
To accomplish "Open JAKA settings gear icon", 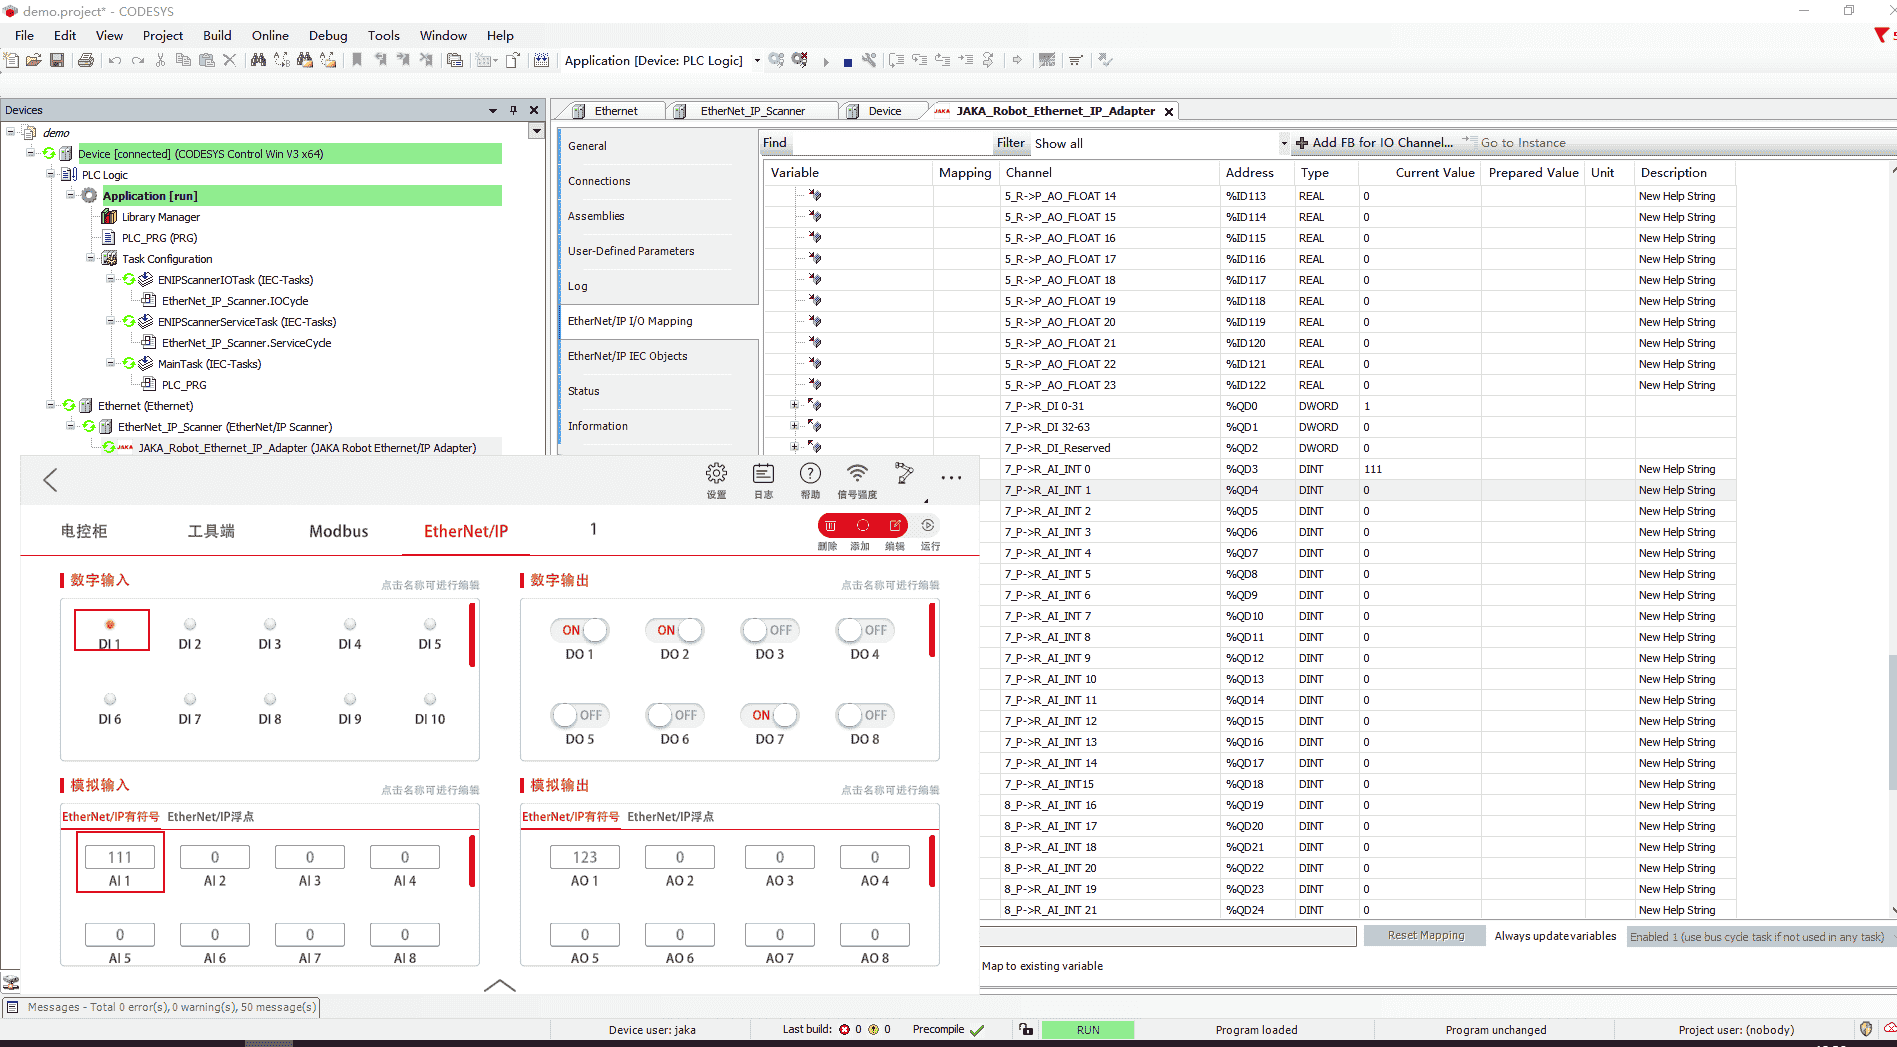I will (716, 474).
